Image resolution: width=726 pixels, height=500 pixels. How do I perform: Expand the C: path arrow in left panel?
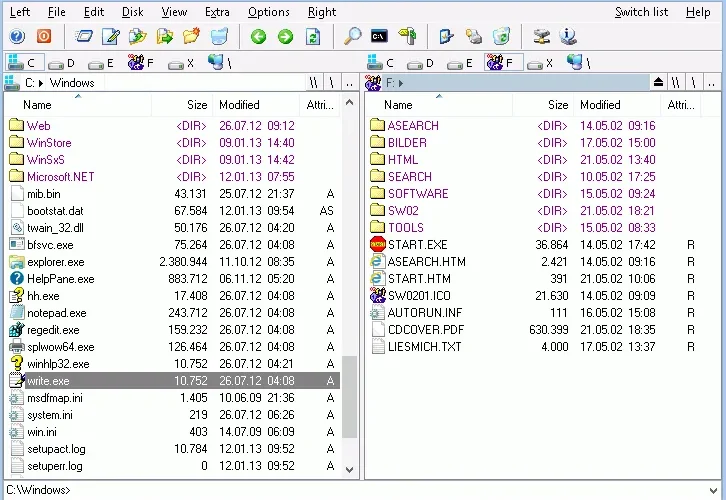pos(41,83)
